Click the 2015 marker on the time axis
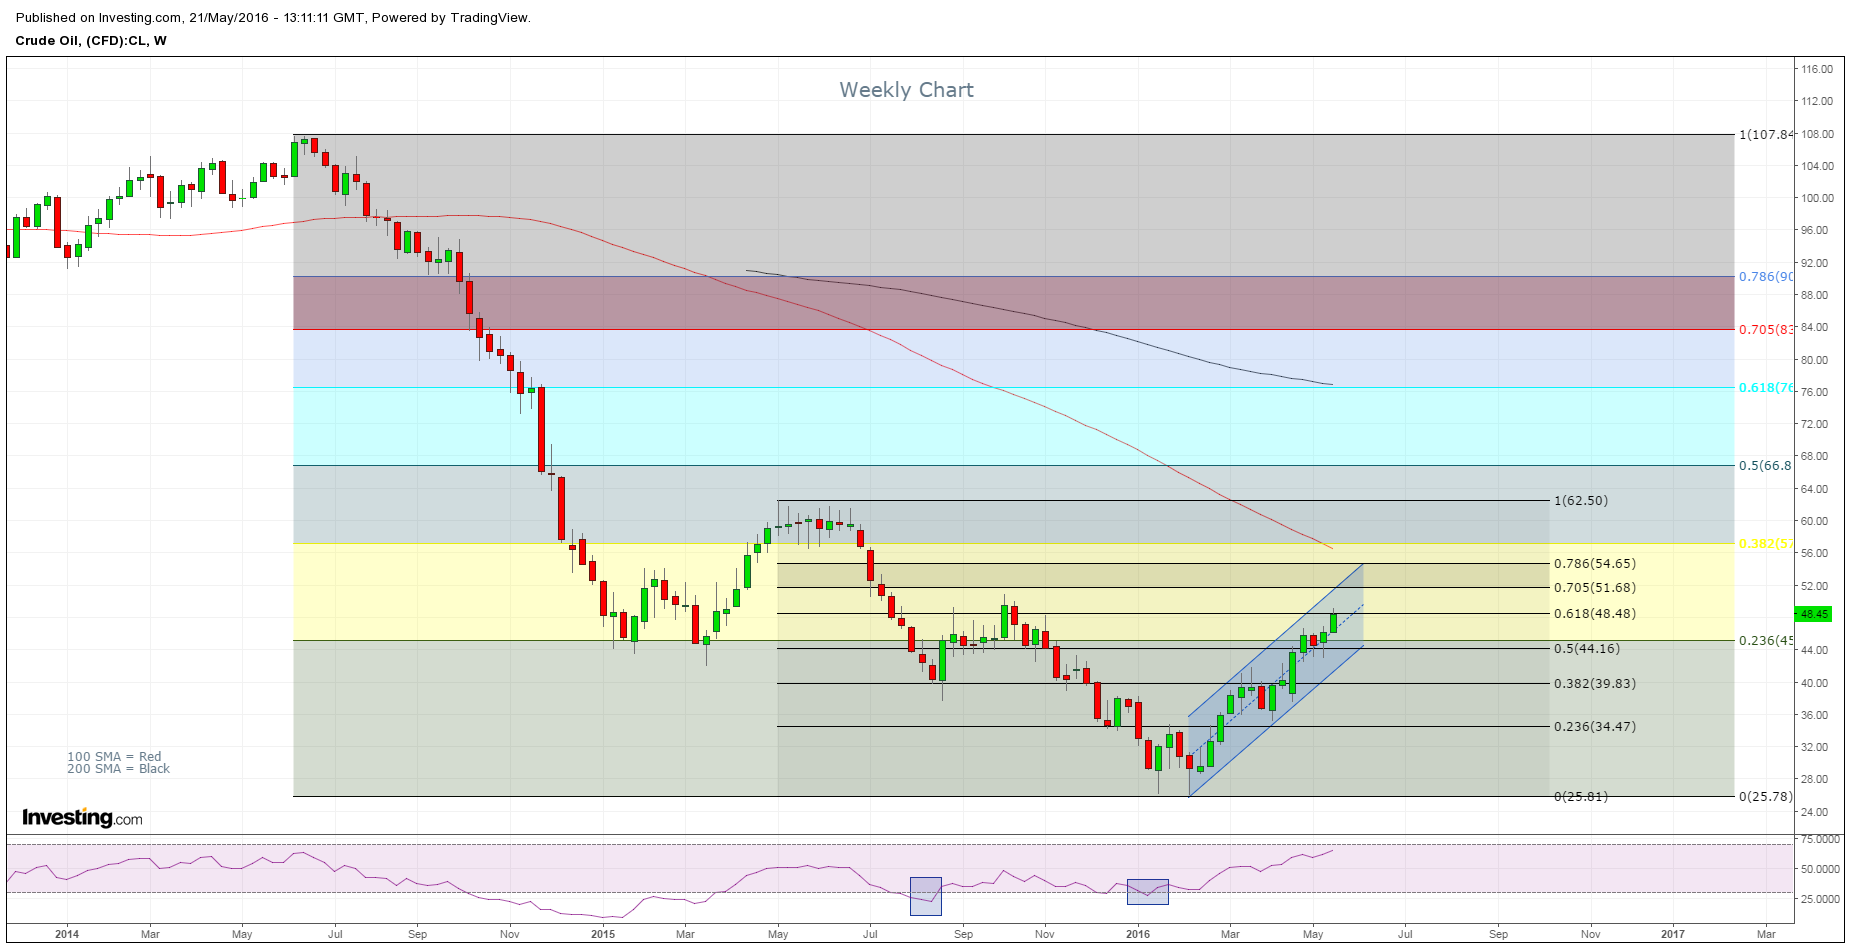1851x947 pixels. coord(603,934)
